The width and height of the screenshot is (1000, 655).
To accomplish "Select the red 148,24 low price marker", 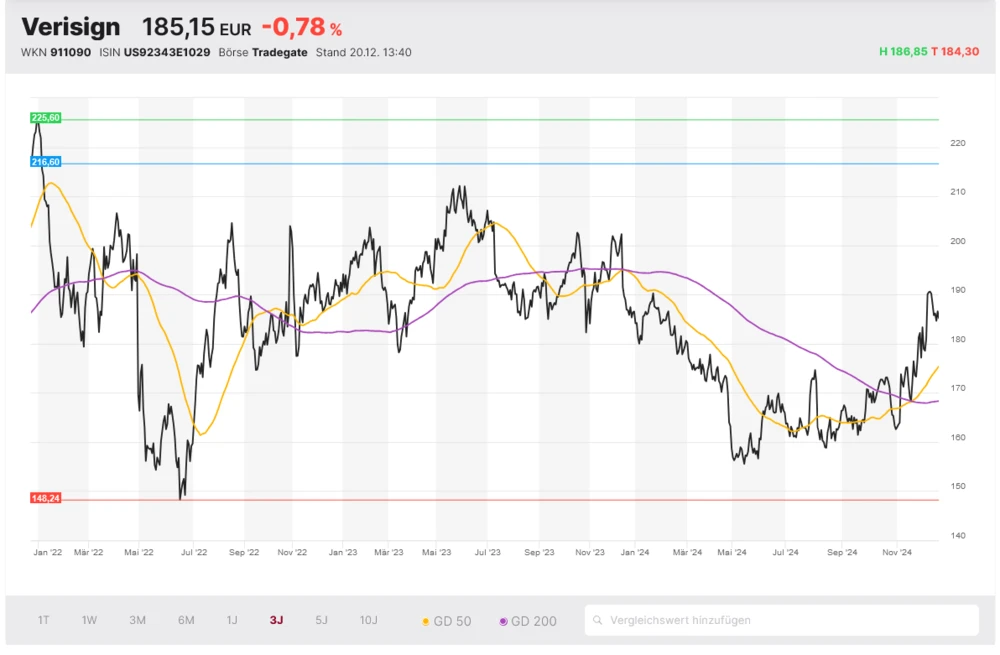I will 45,496.
